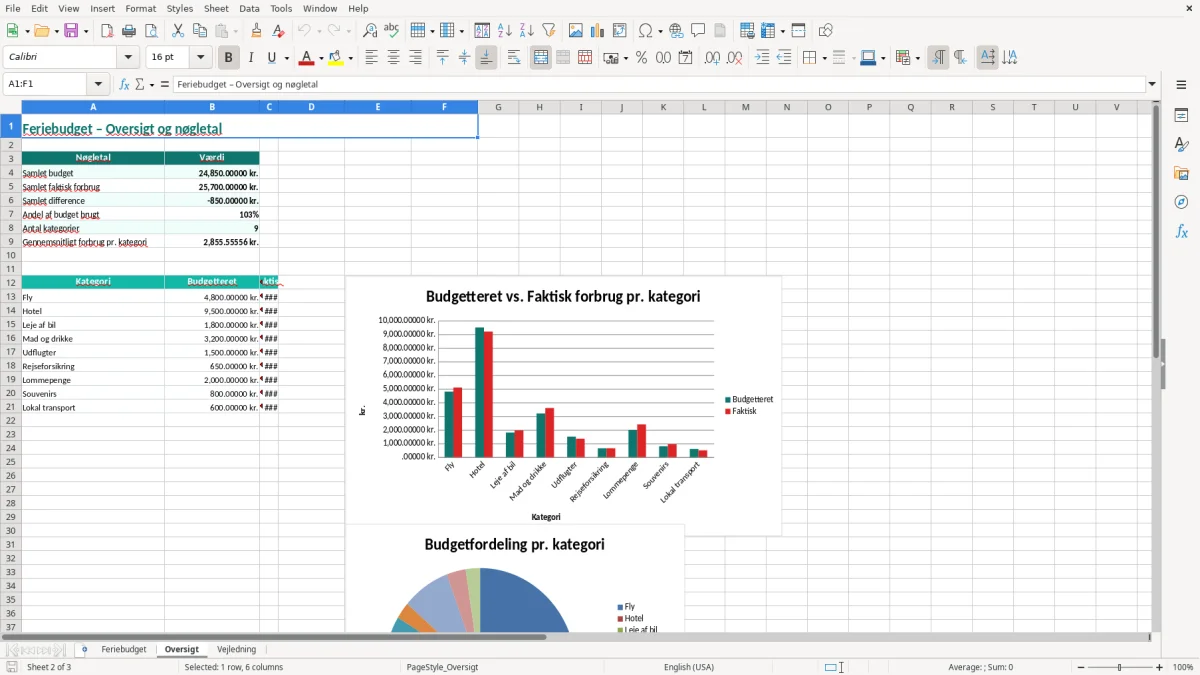Click the Add Decimal Place icon
This screenshot has height=675, width=1200.
(x=712, y=58)
